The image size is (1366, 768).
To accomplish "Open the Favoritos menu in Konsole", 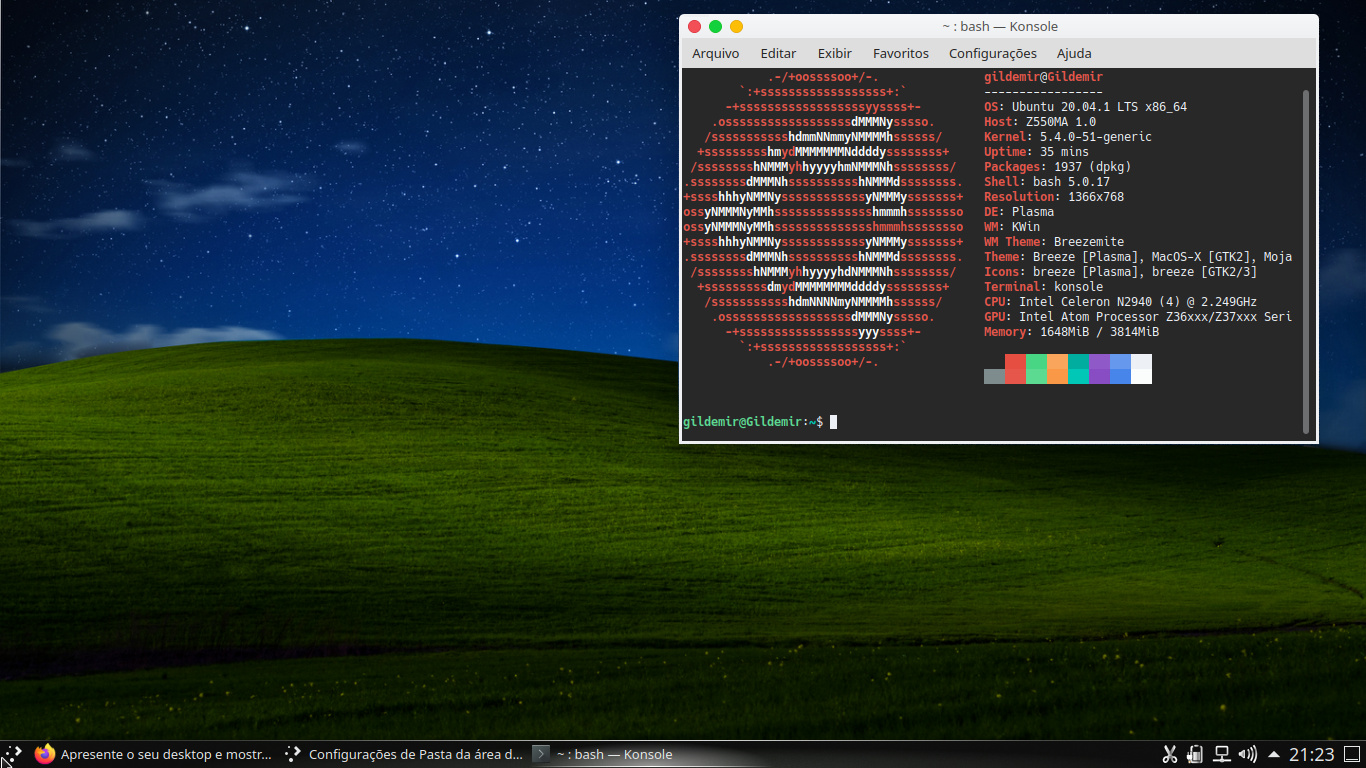I will (x=901, y=53).
